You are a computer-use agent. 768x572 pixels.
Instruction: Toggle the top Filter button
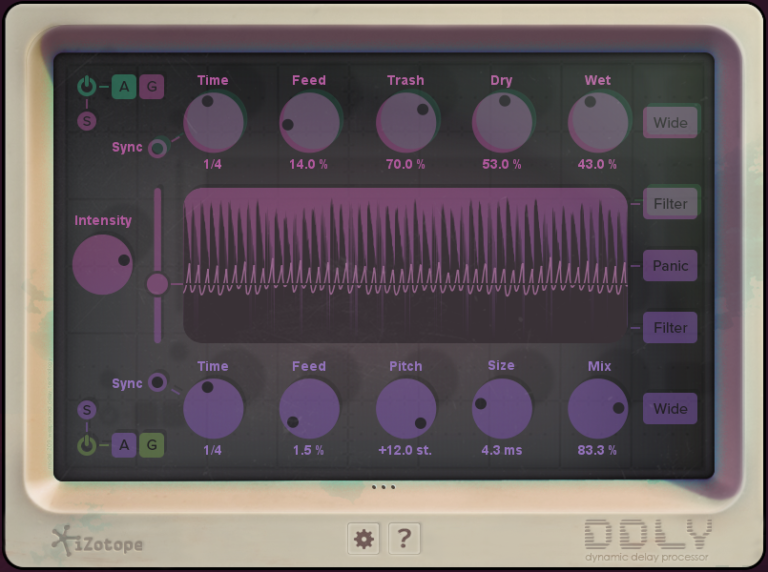point(670,203)
